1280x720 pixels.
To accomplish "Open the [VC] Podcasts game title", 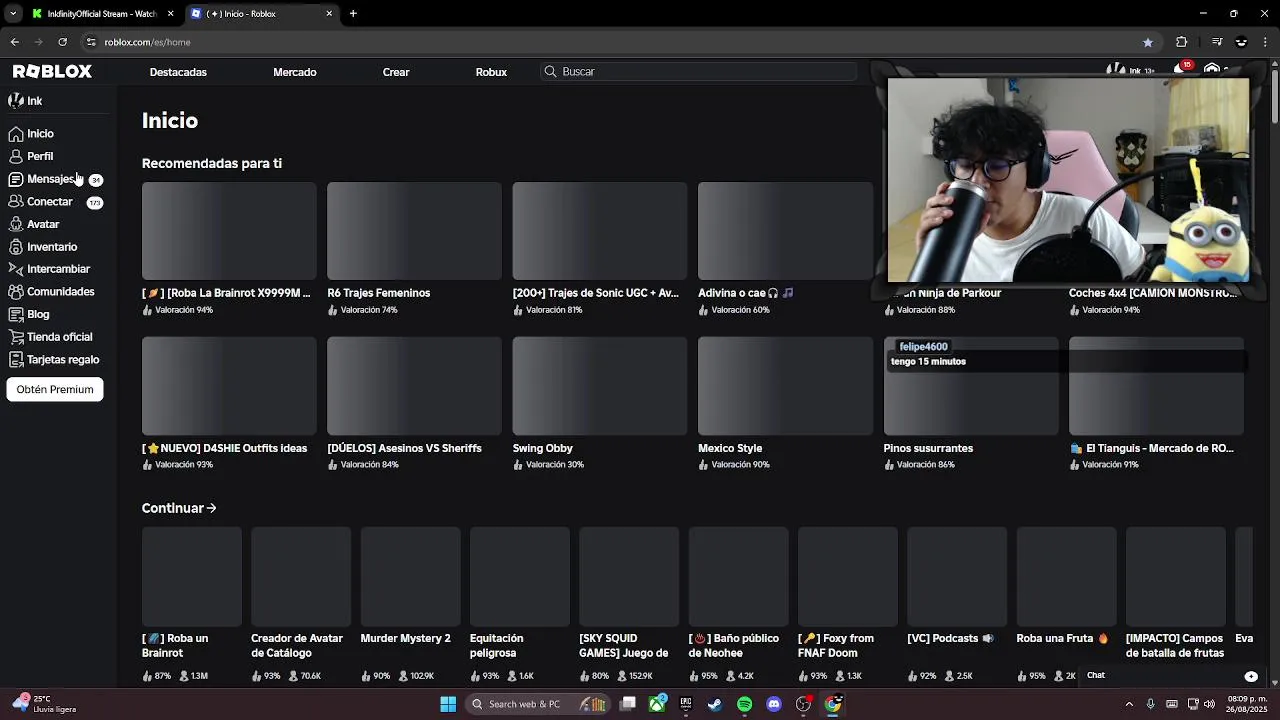I will click(x=950, y=638).
